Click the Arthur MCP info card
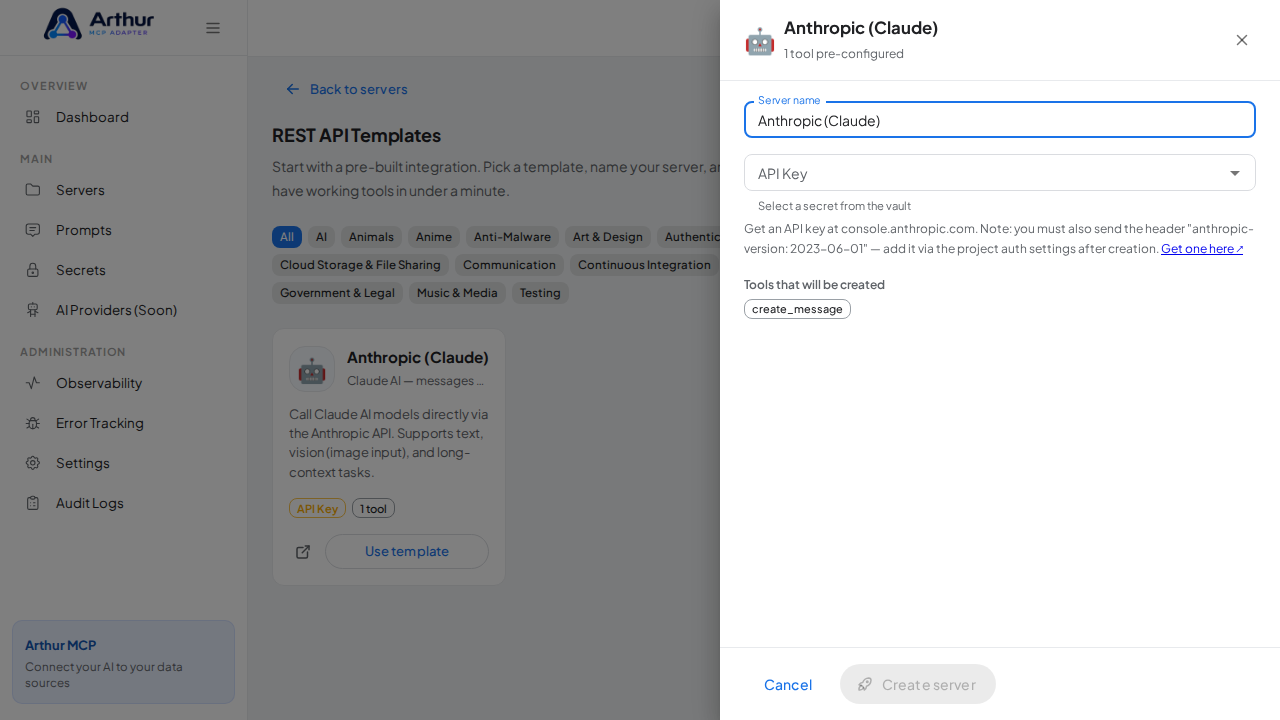The height and width of the screenshot is (720, 1280). click(x=123, y=662)
